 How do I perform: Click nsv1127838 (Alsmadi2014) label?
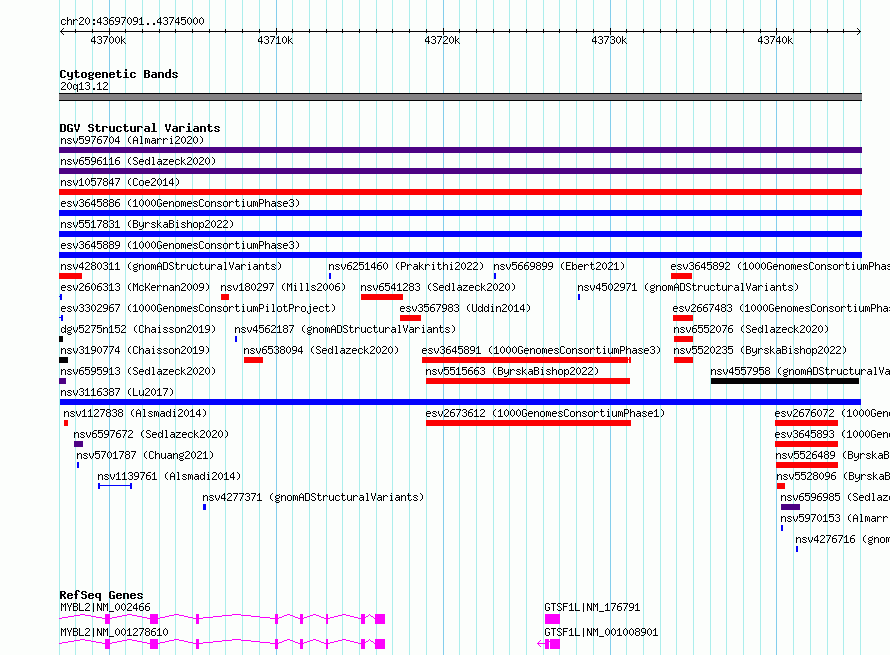click(135, 413)
